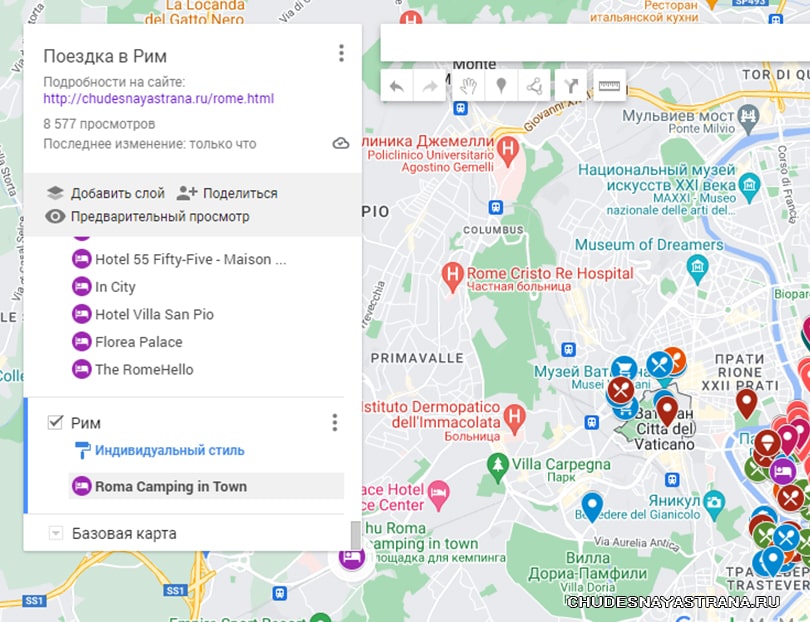This screenshot has width=810, height=622.
Task: Click Поделиться
Action: pyautogui.click(x=227, y=193)
